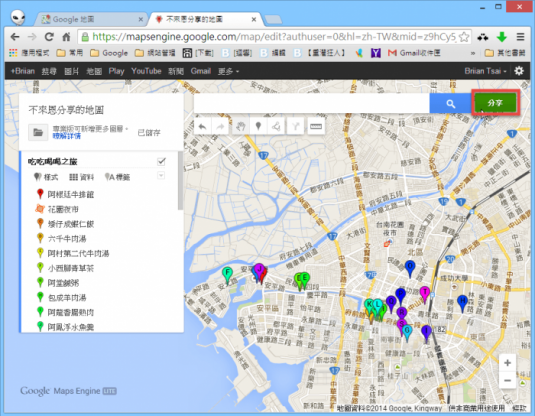
Task: Select the hand pan tool
Action: (241, 127)
